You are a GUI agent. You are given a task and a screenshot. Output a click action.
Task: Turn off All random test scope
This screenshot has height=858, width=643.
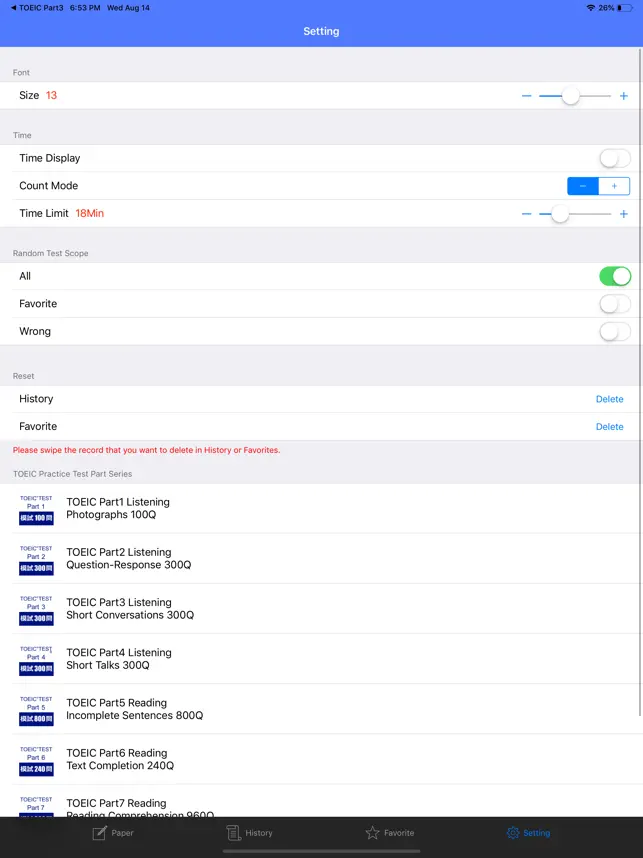tap(615, 276)
